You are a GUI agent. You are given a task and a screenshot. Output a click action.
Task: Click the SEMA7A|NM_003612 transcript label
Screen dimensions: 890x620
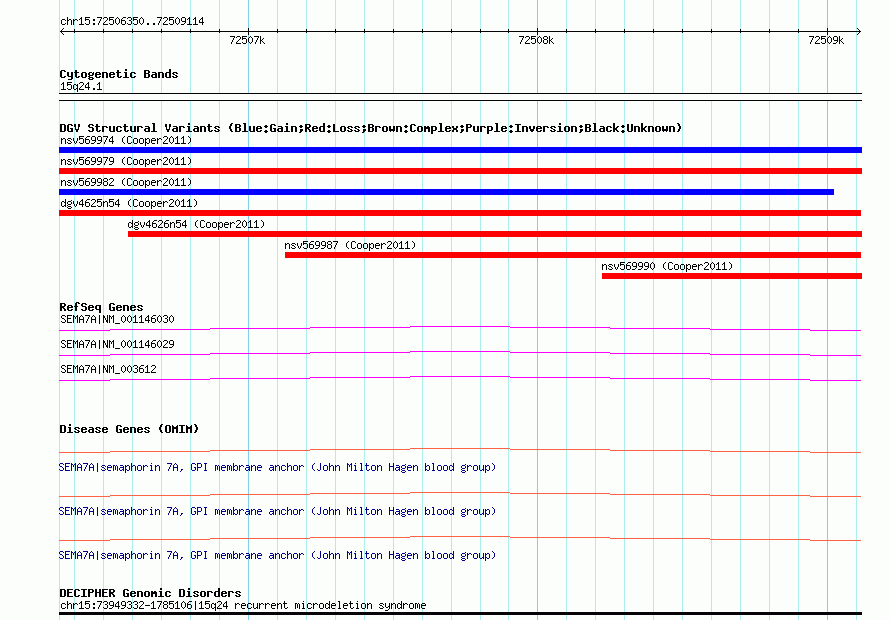tap(108, 370)
